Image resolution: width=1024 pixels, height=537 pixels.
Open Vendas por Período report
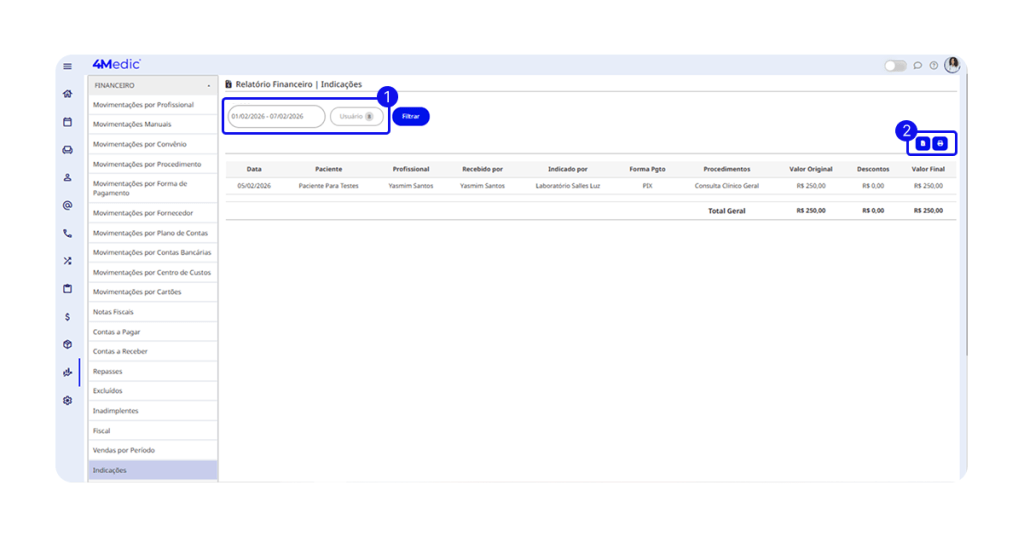point(152,450)
